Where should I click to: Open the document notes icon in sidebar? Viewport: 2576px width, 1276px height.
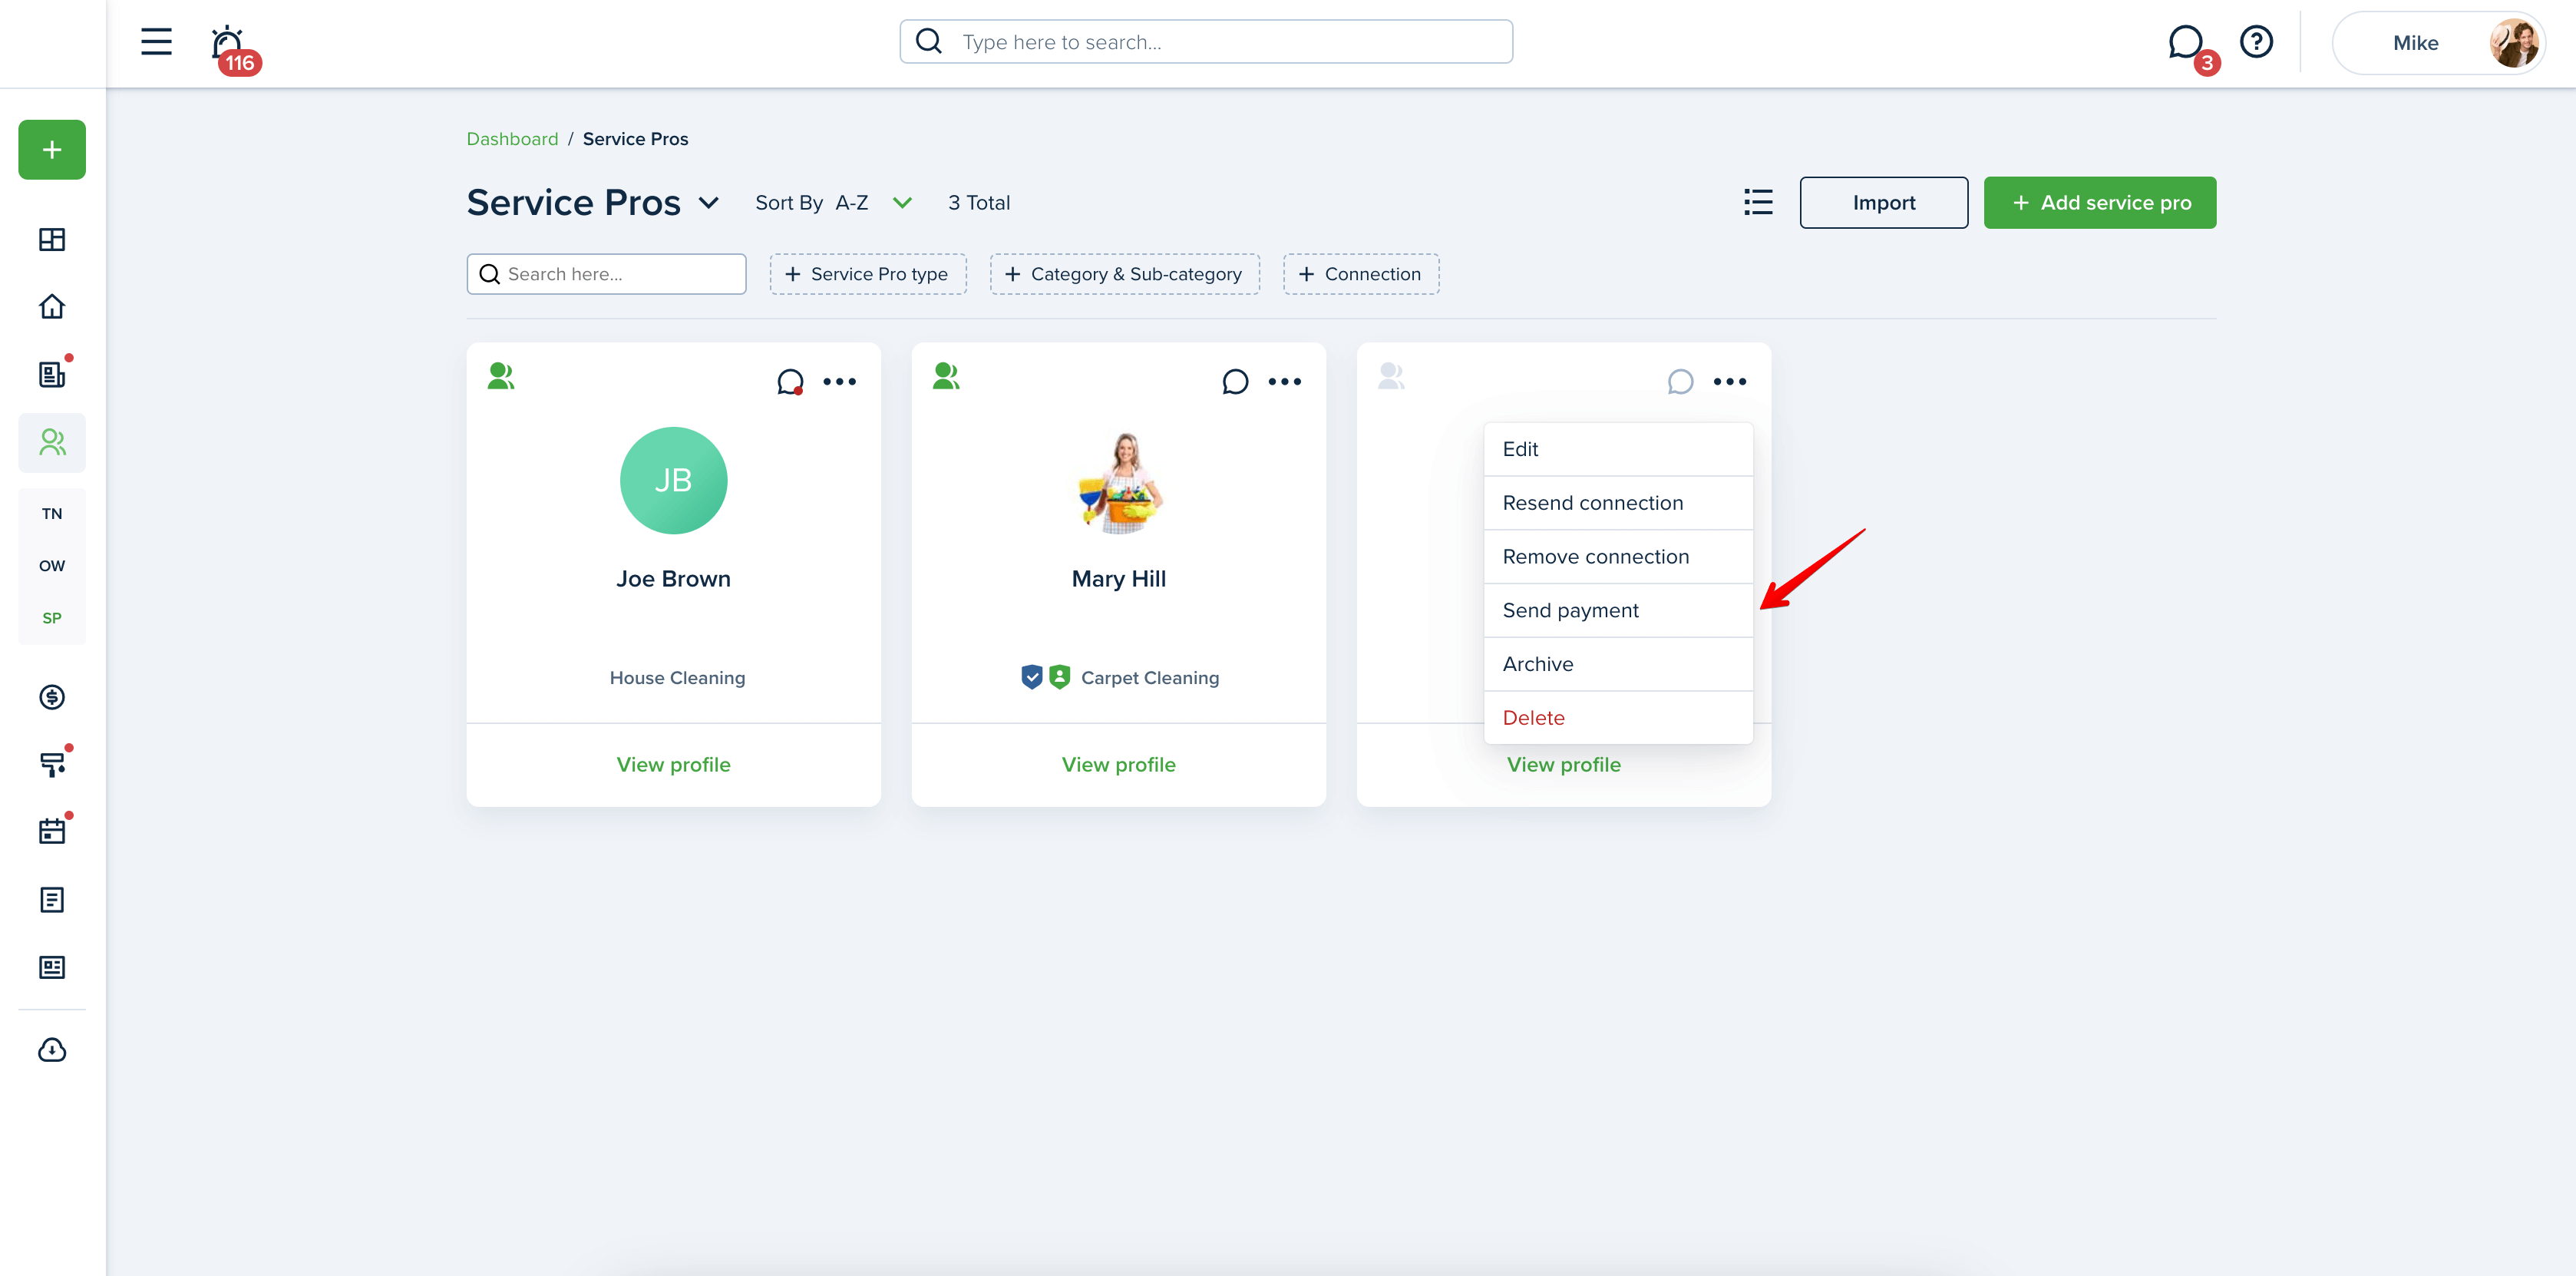(52, 900)
